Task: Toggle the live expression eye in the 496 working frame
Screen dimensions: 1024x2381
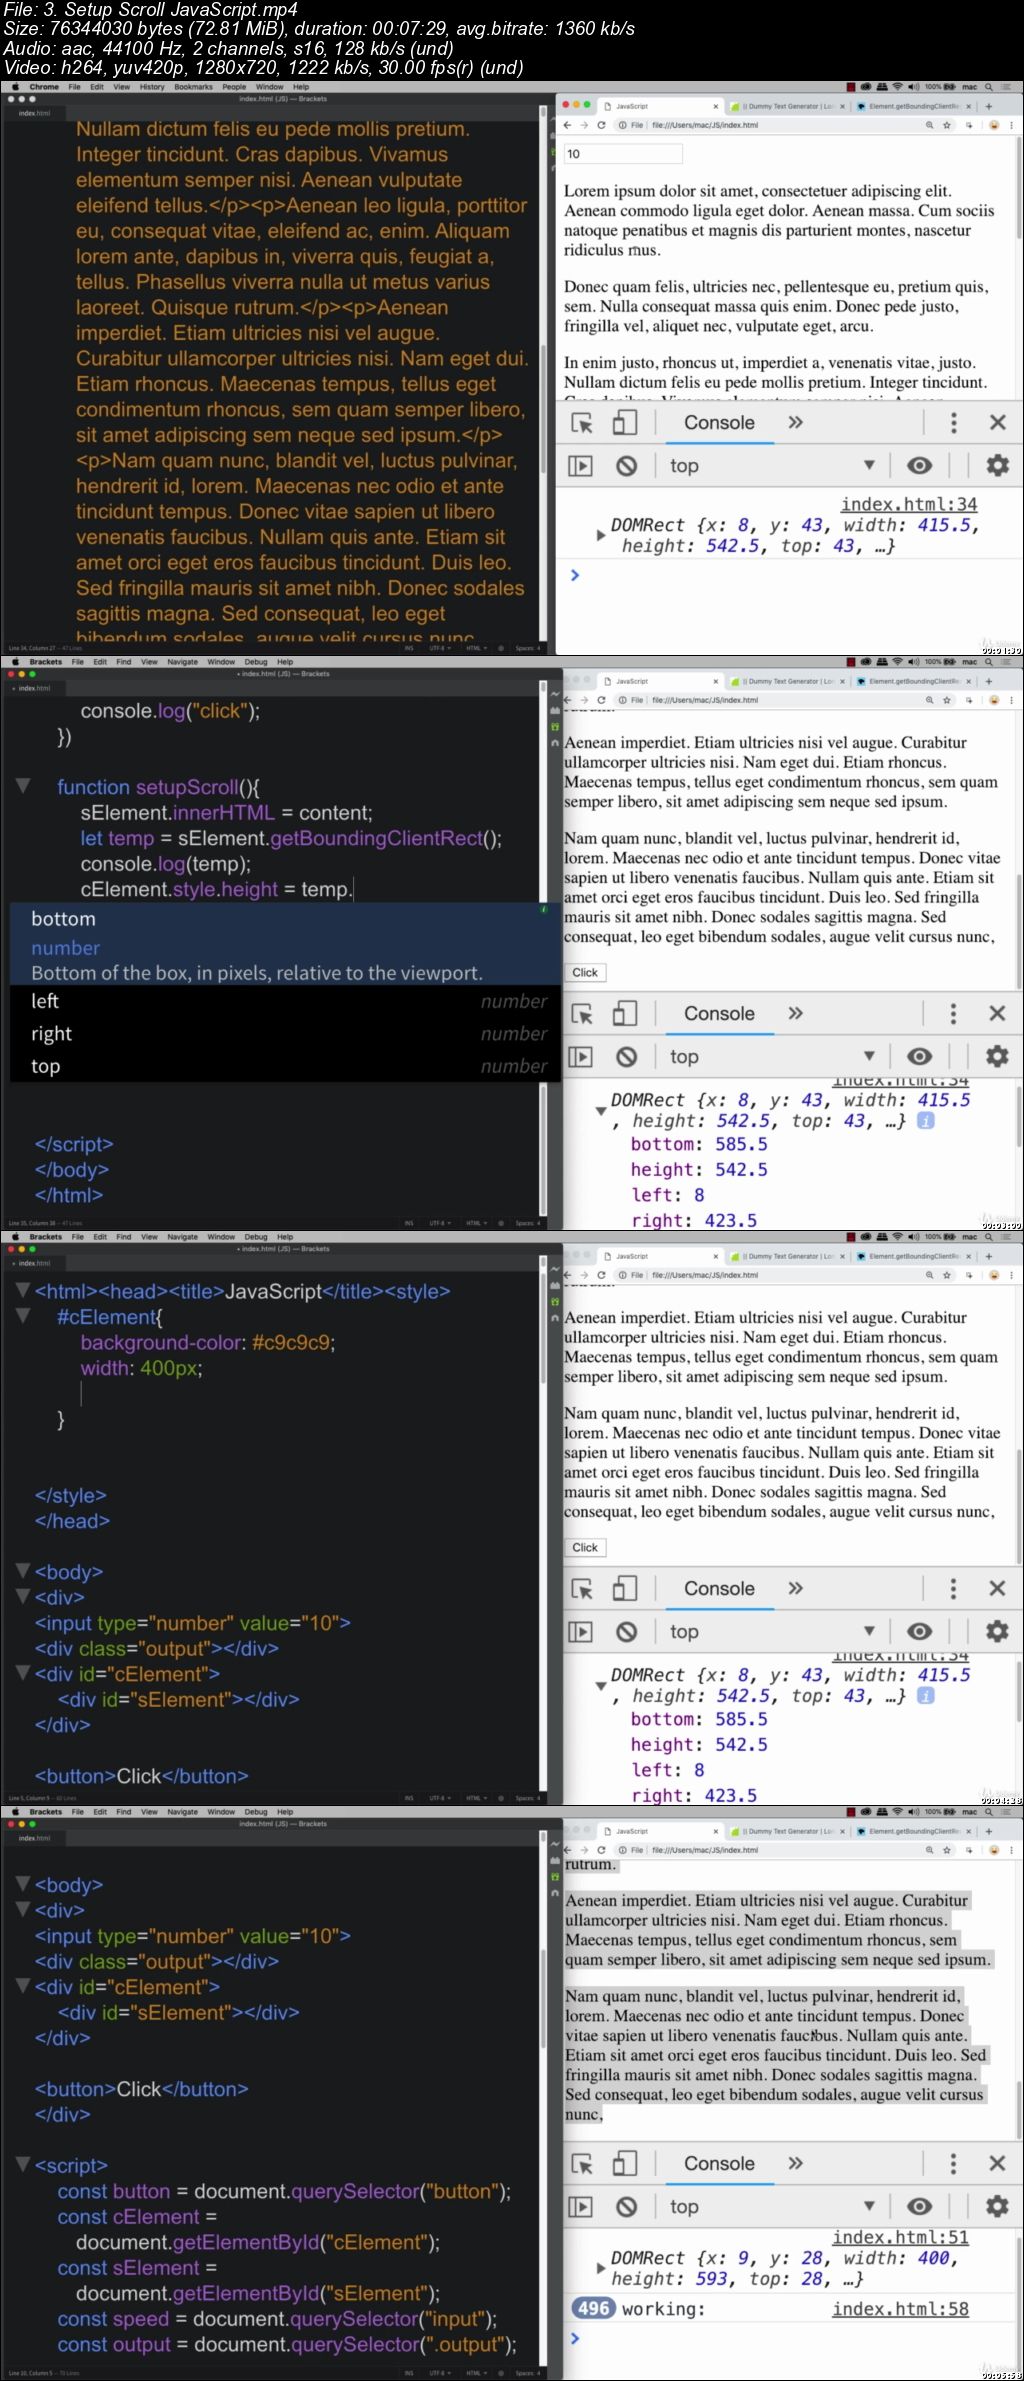Action: 919,2206
